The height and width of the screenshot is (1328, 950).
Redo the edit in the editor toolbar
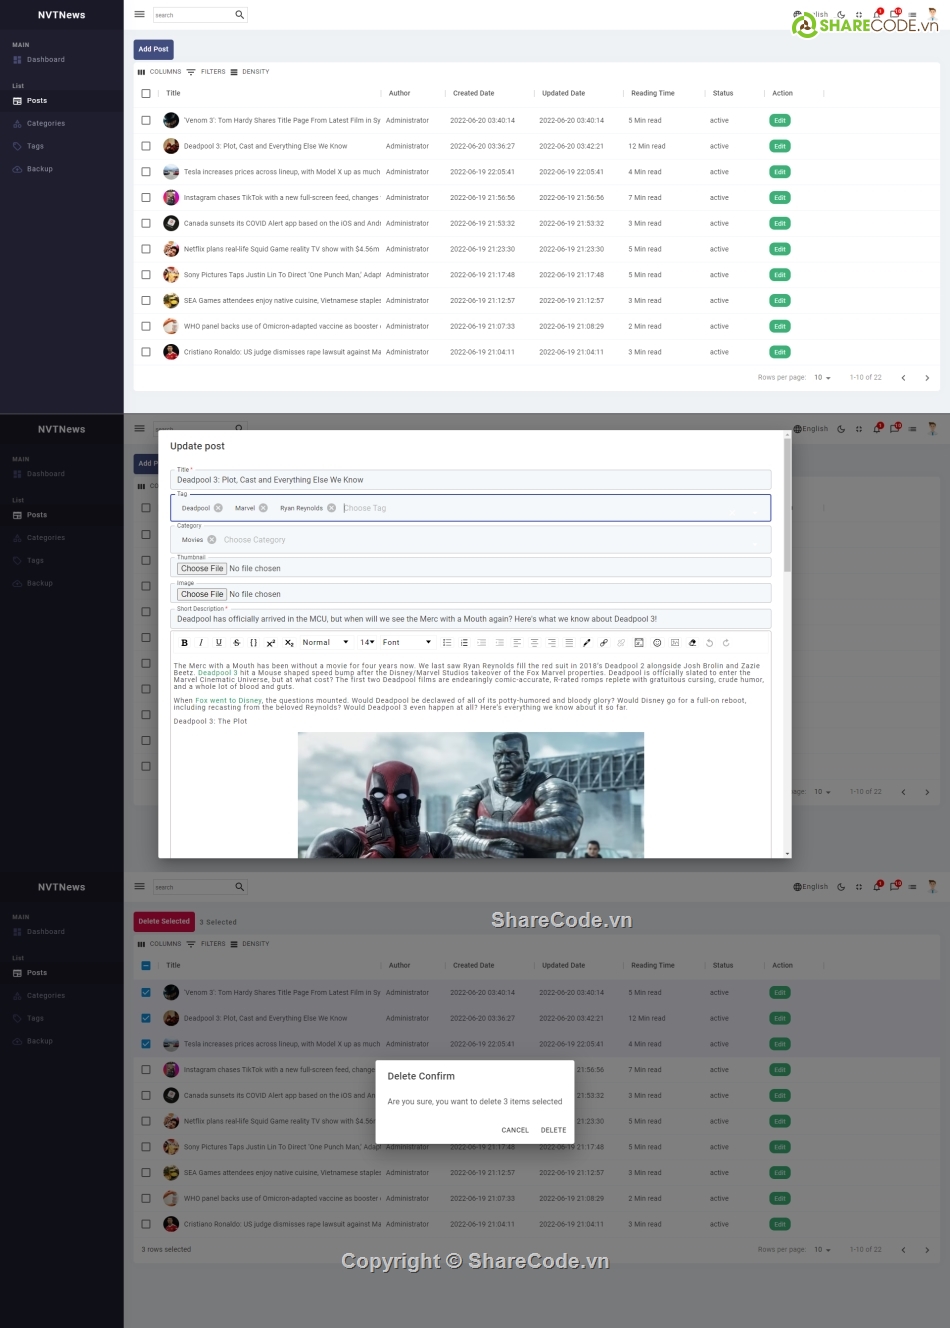tap(726, 643)
